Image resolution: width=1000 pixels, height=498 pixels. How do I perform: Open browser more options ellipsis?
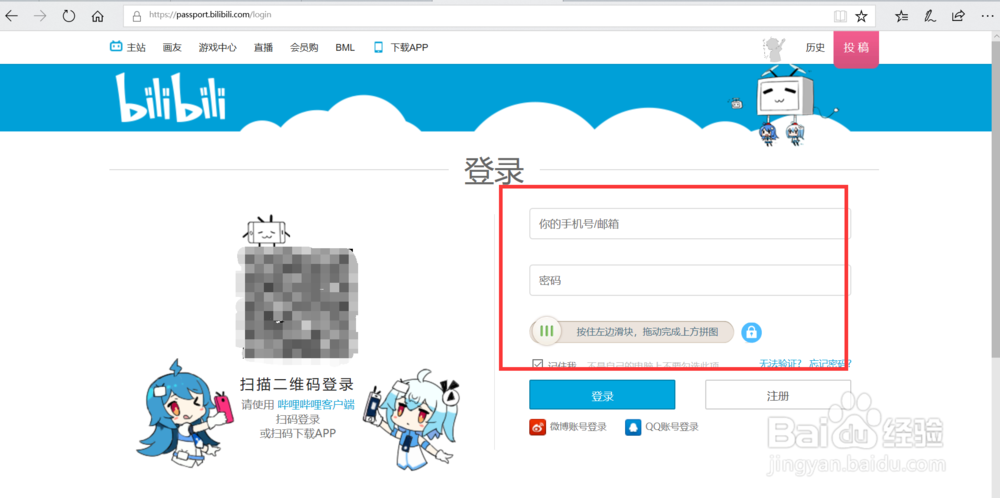(986, 16)
